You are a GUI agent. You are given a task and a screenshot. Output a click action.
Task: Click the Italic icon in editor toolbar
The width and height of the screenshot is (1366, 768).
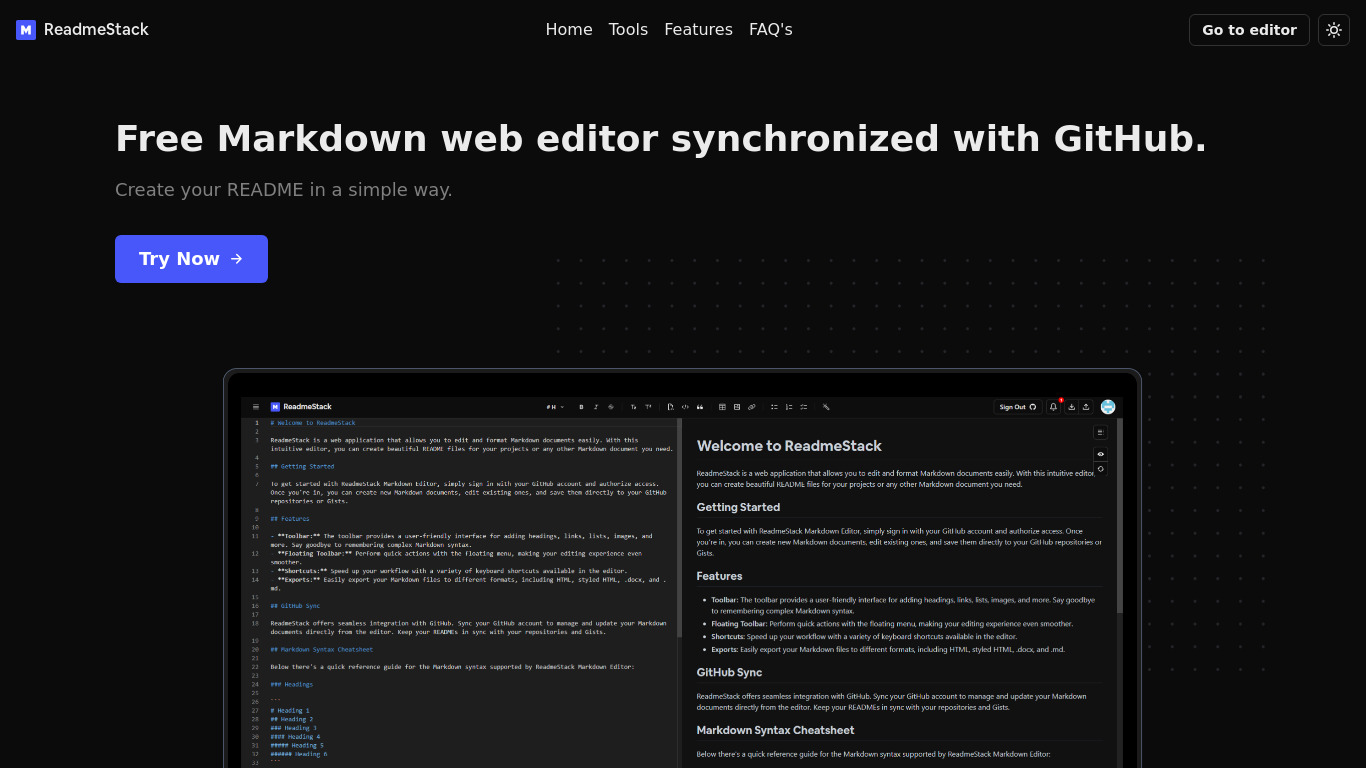pyautogui.click(x=596, y=407)
